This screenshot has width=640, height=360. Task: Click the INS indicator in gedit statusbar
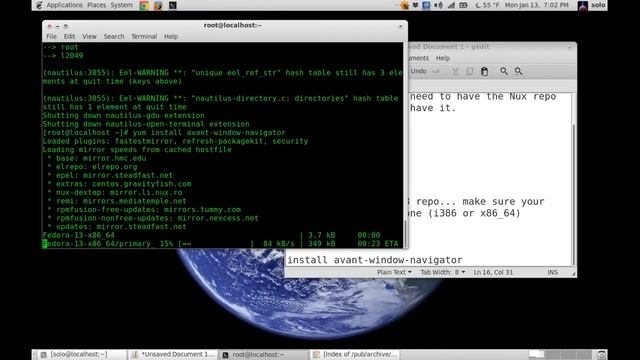coord(552,272)
